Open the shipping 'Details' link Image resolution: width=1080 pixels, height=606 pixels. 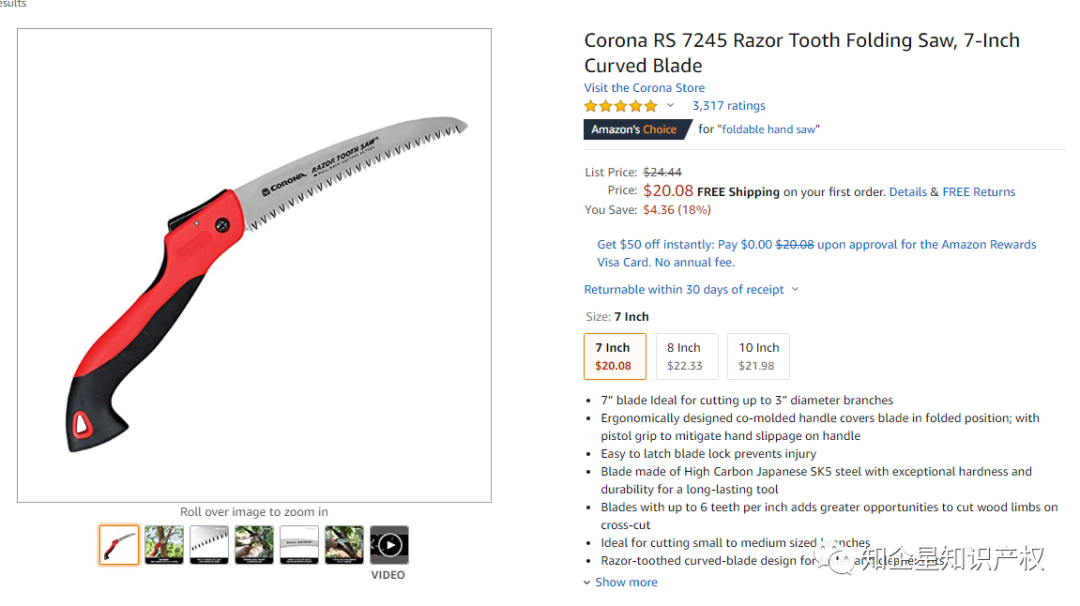pyautogui.click(x=907, y=192)
